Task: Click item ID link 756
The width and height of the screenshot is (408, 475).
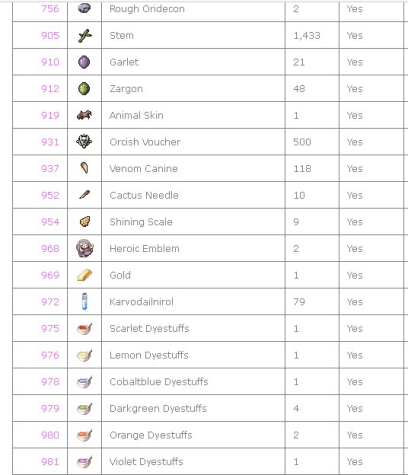Action: [50, 9]
